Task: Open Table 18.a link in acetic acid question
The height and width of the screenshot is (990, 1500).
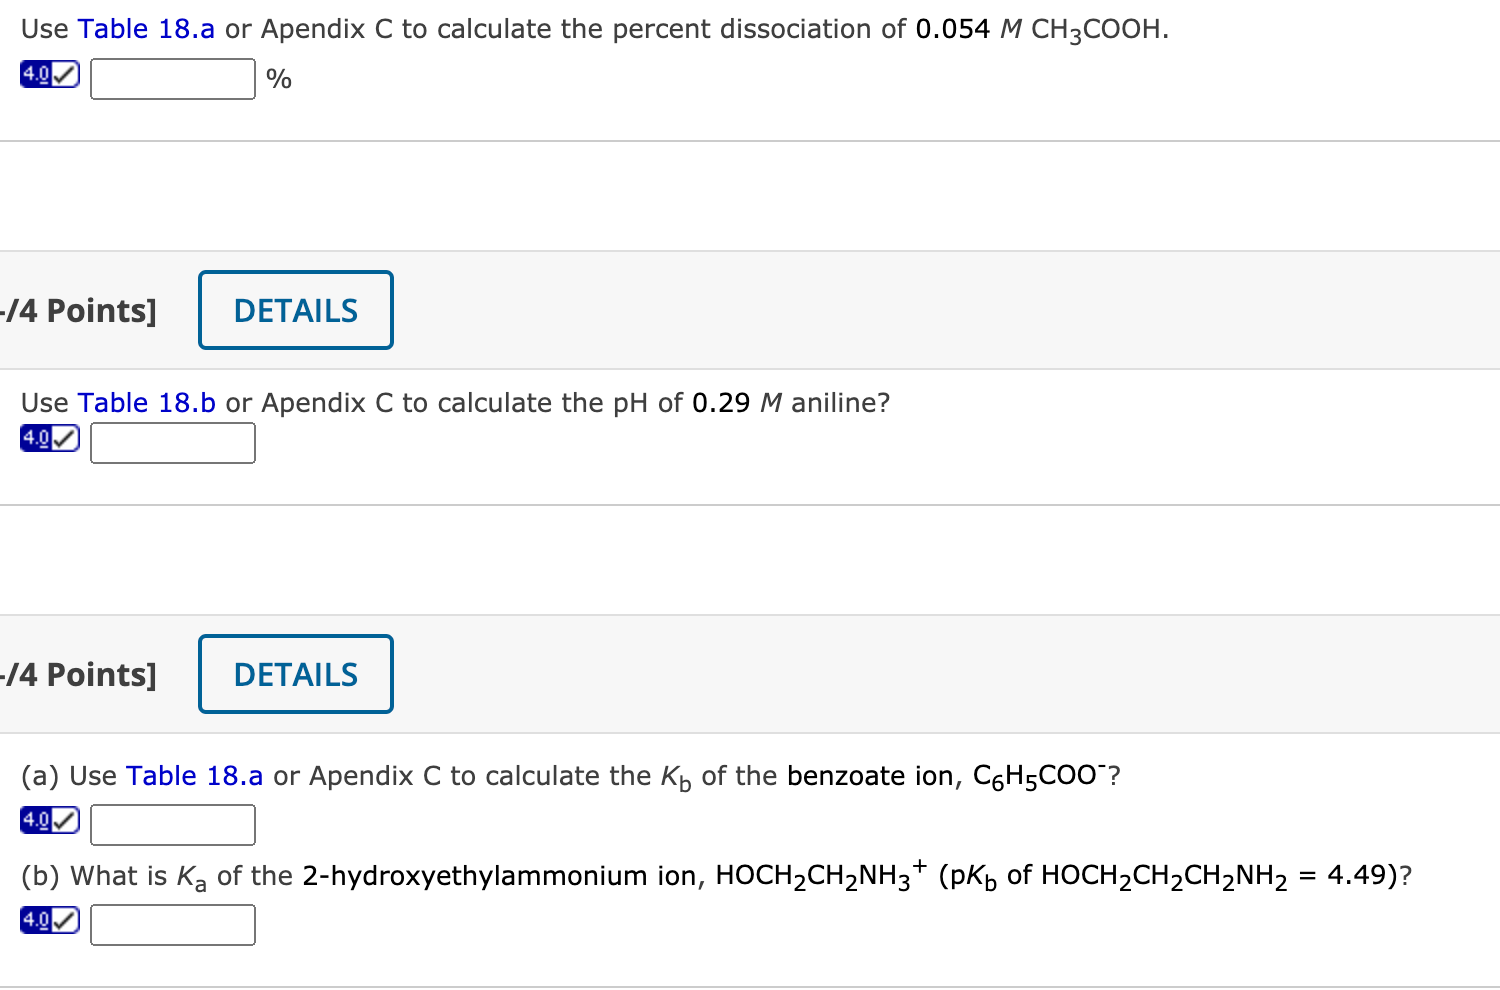Action: pos(146,29)
